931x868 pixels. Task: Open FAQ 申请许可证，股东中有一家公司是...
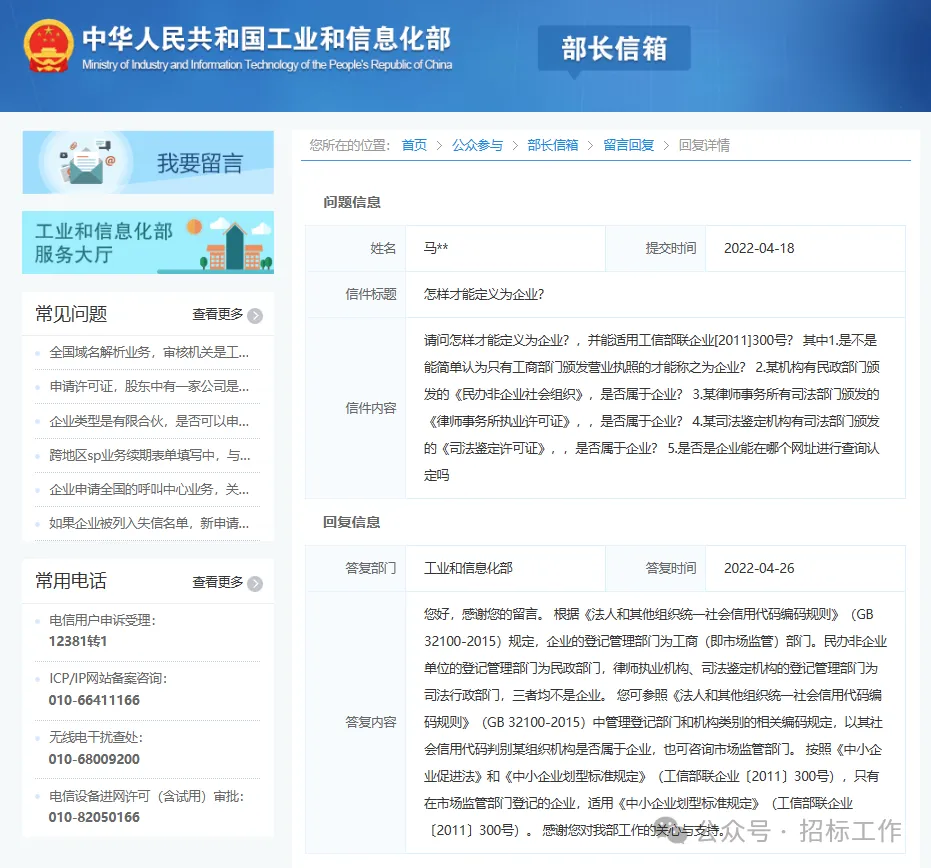[148, 387]
